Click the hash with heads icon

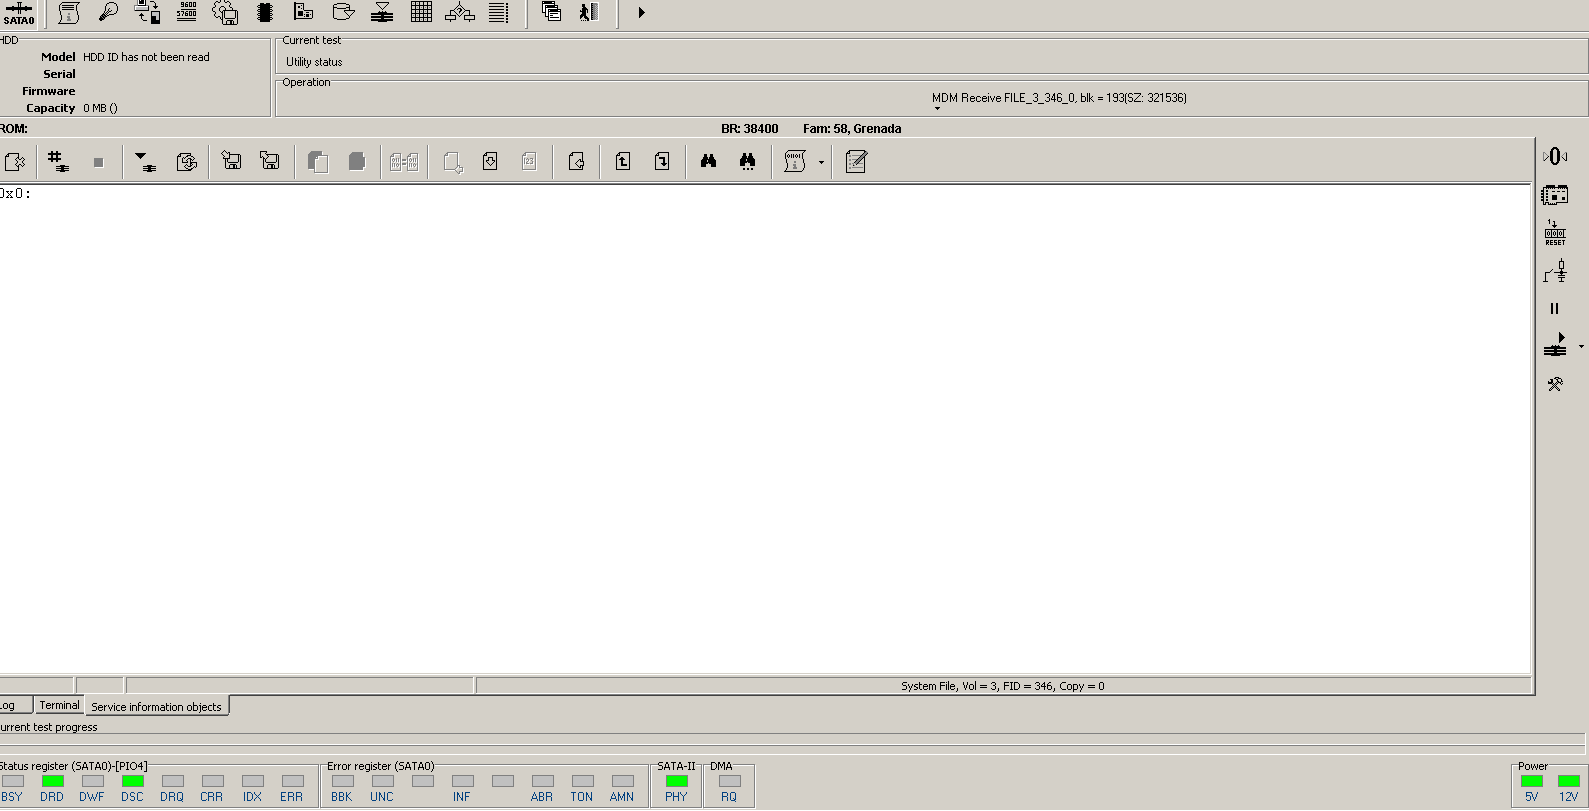(x=58, y=161)
